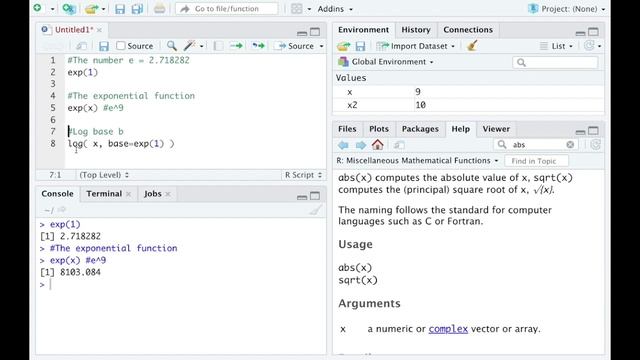Go back in the Help pane
This screenshot has height=360, width=640.
(343, 145)
